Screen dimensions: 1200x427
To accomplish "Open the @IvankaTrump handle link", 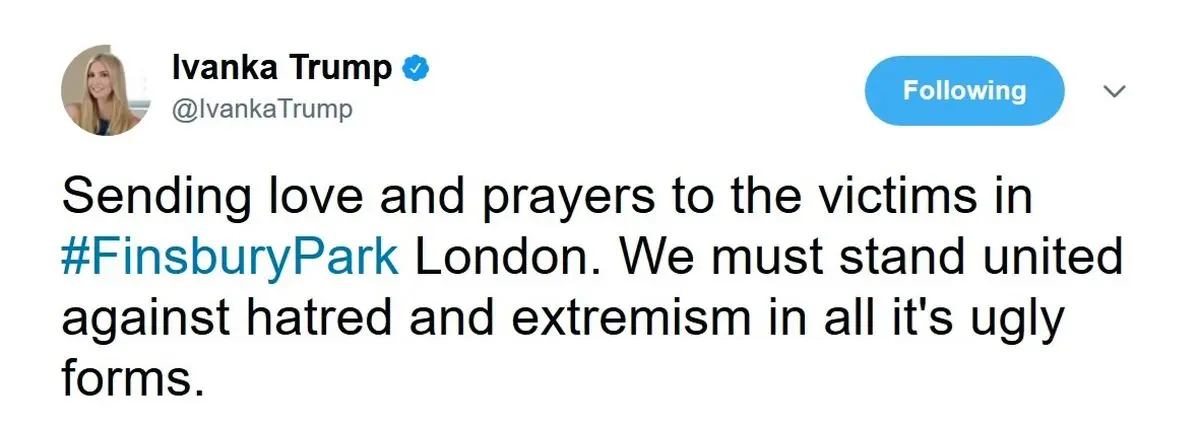I will tap(263, 109).
